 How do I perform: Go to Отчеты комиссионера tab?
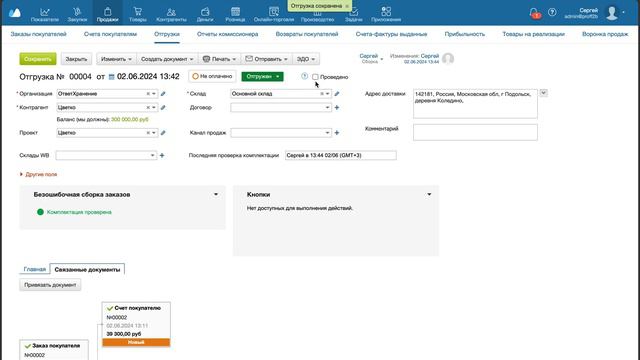[227, 34]
